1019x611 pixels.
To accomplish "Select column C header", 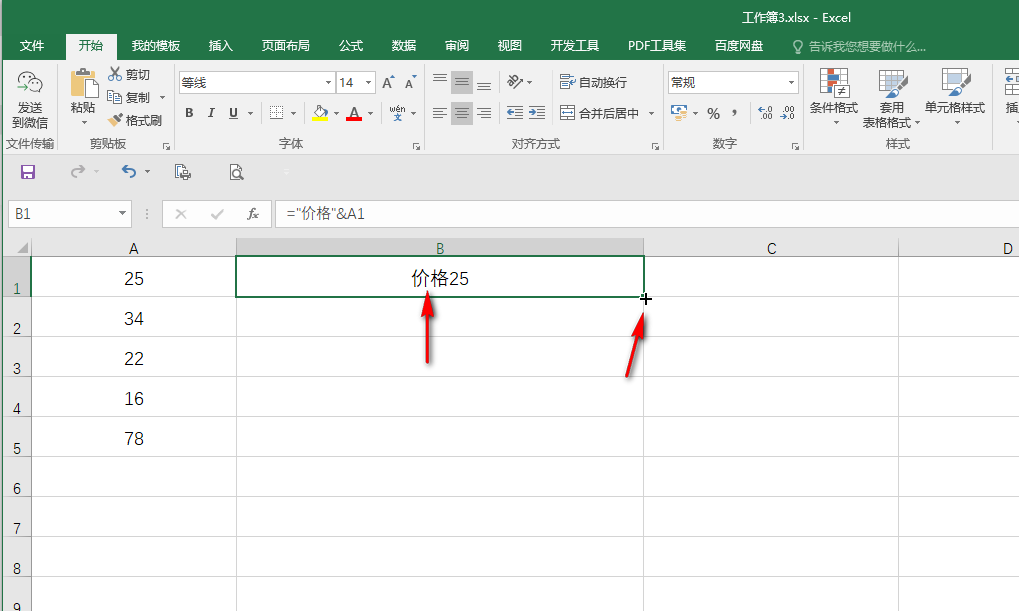I will (771, 248).
